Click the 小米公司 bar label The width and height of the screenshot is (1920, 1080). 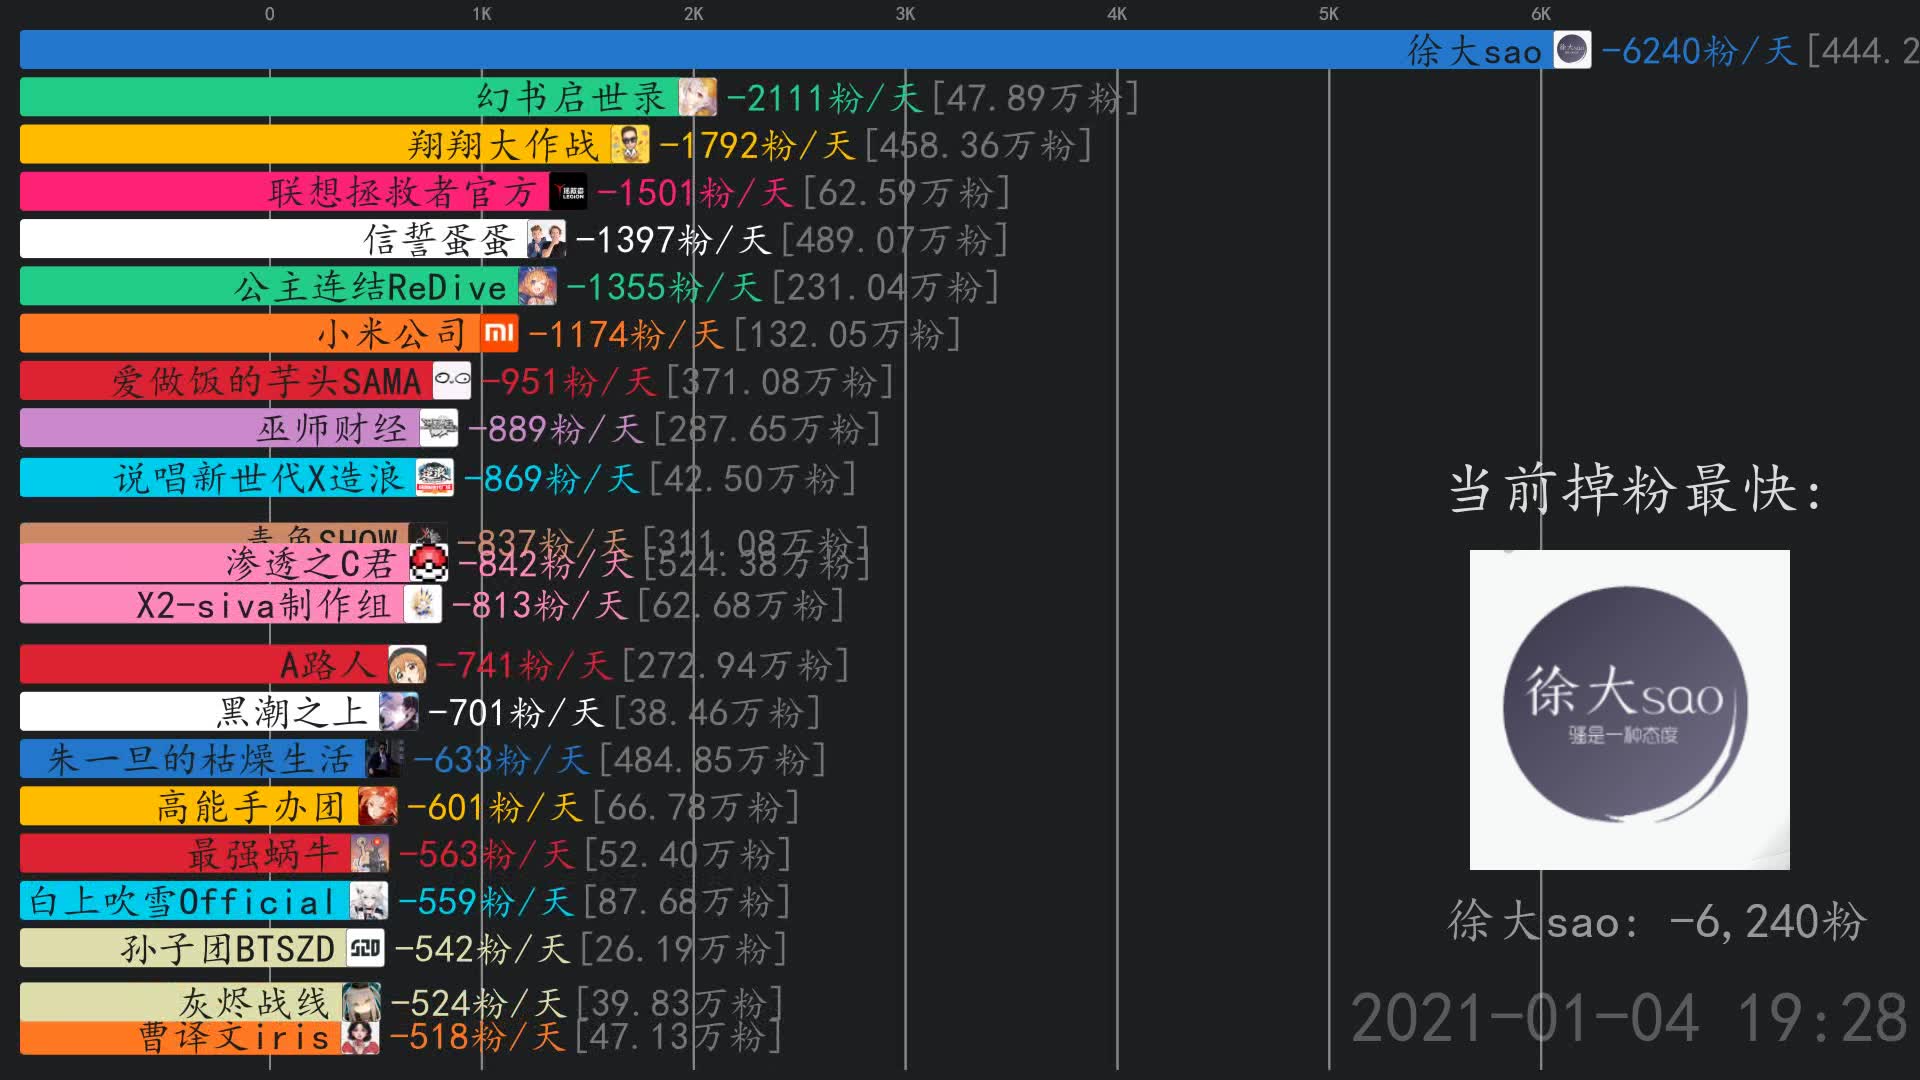[392, 334]
